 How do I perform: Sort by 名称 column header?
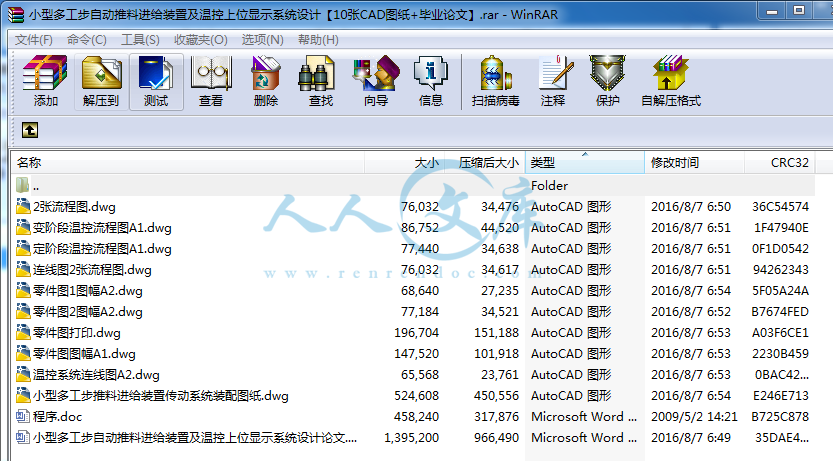tap(188, 163)
